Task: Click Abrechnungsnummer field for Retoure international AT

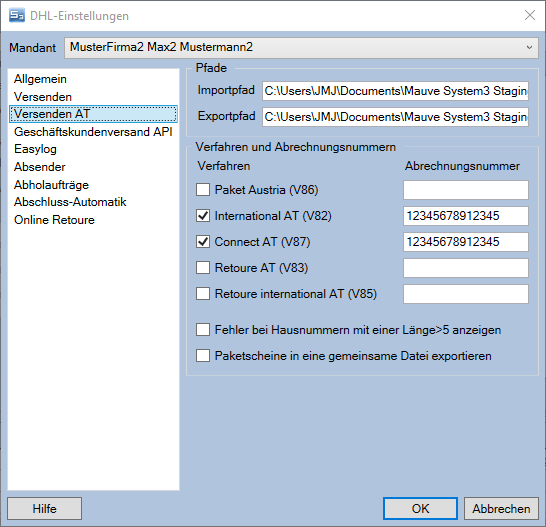Action: coord(466,294)
